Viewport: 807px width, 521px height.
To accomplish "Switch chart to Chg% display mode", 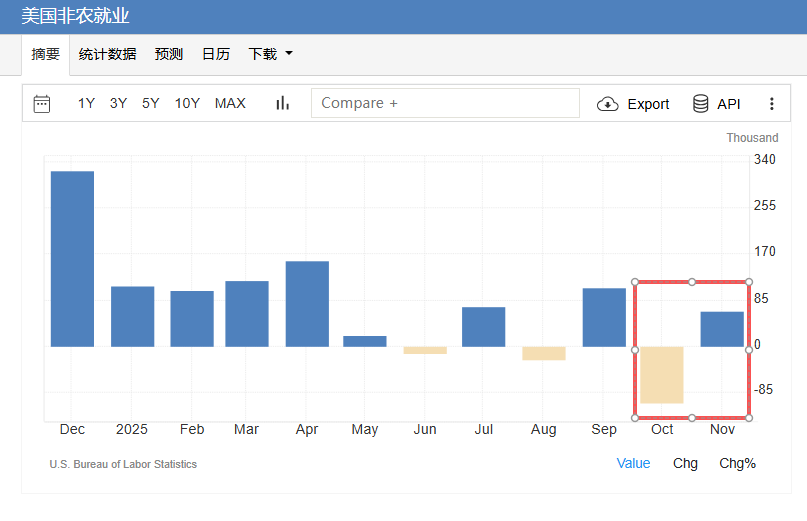I will [x=737, y=463].
